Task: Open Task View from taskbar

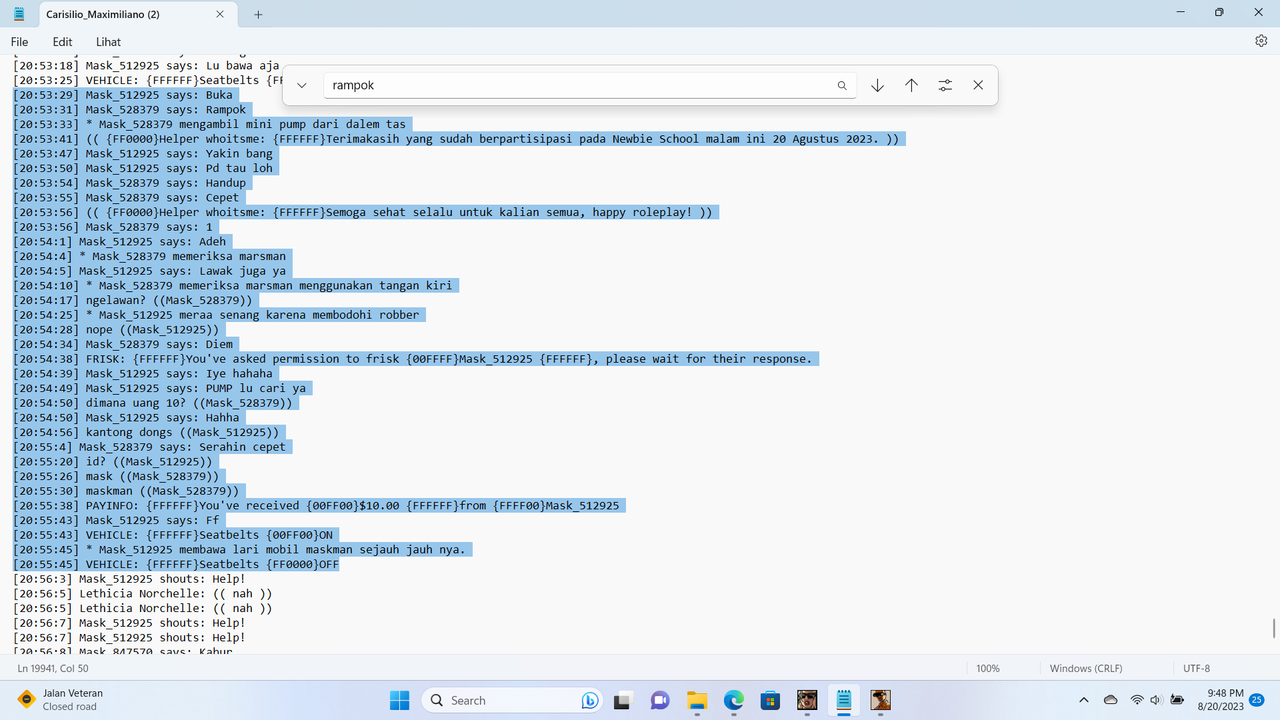Action: point(623,700)
